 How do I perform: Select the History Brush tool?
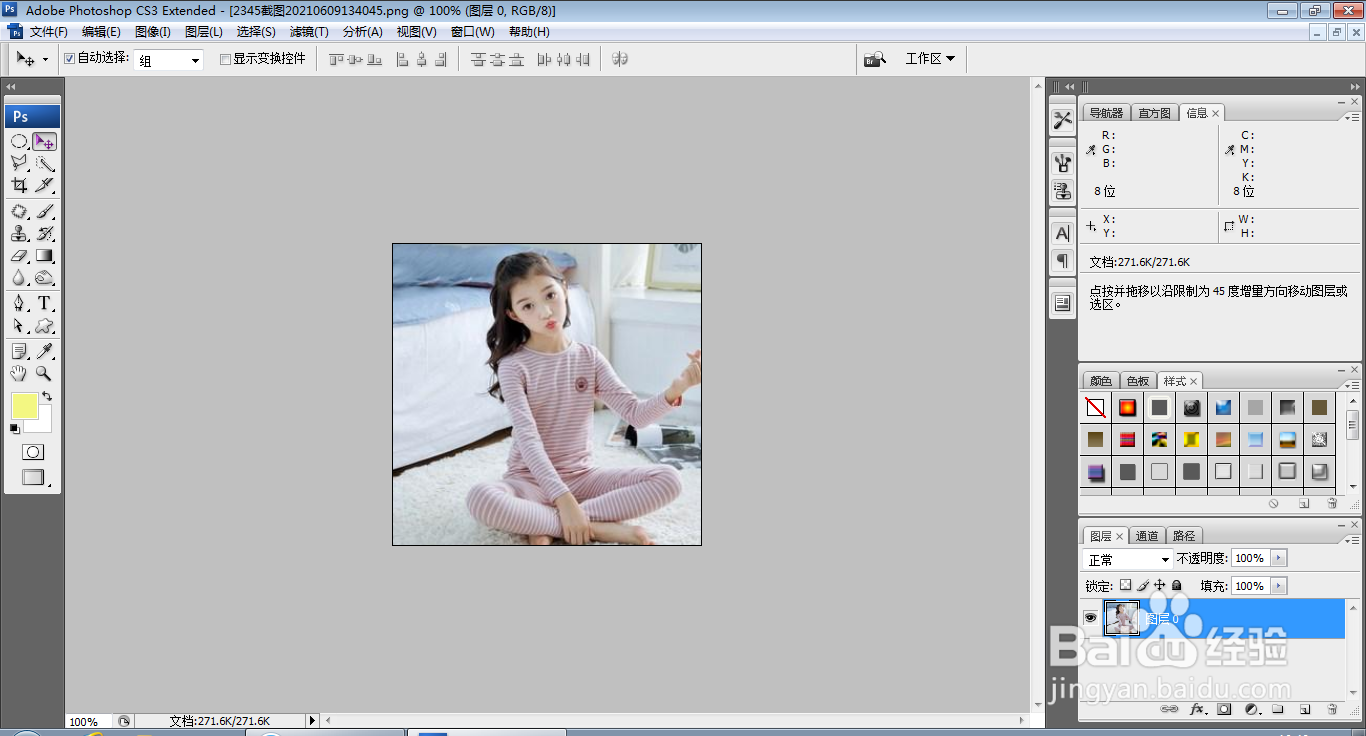pos(45,234)
